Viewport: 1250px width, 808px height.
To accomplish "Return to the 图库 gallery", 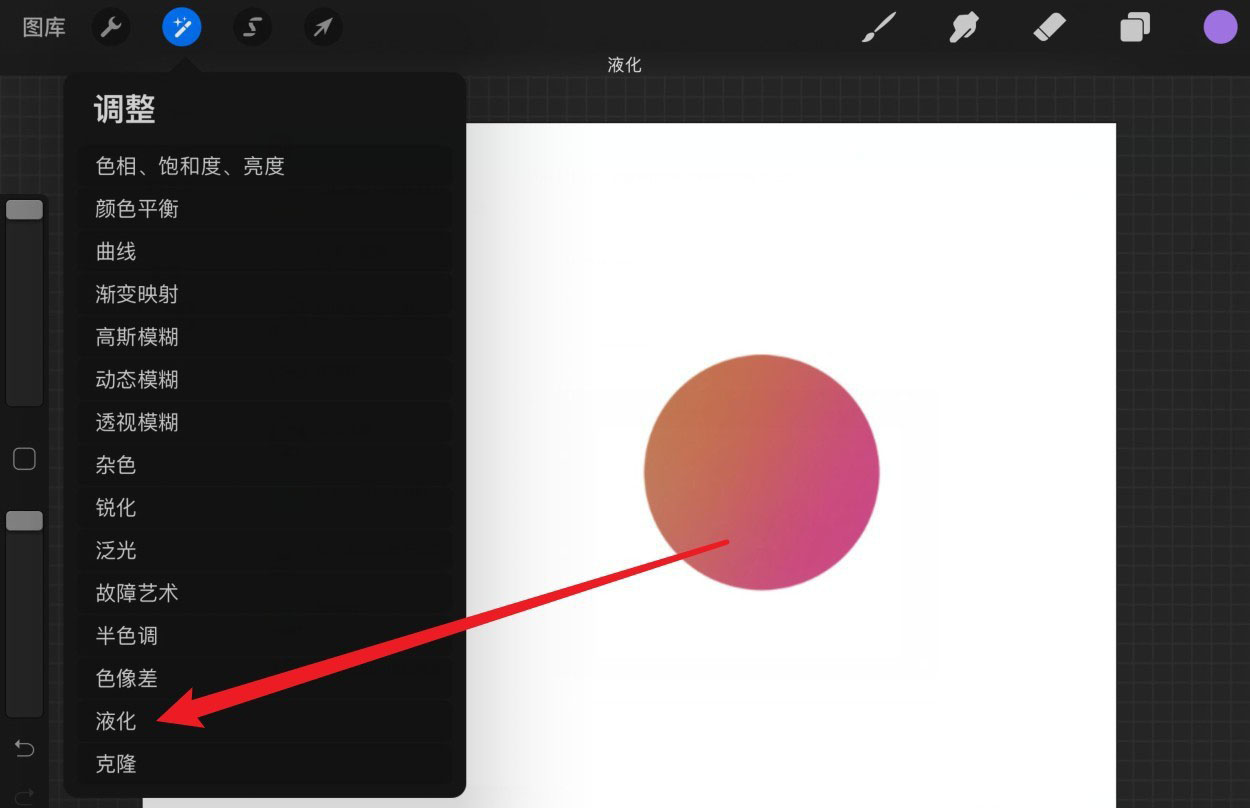I will point(43,27).
